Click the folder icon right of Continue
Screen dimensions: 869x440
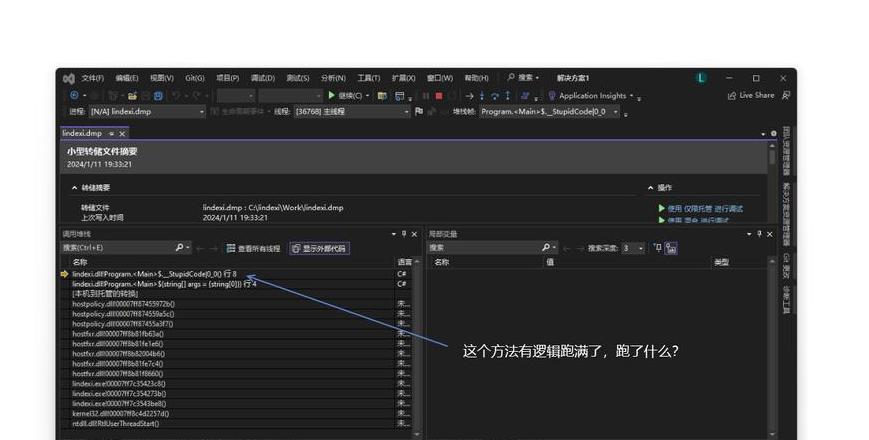pyautogui.click(x=382, y=96)
